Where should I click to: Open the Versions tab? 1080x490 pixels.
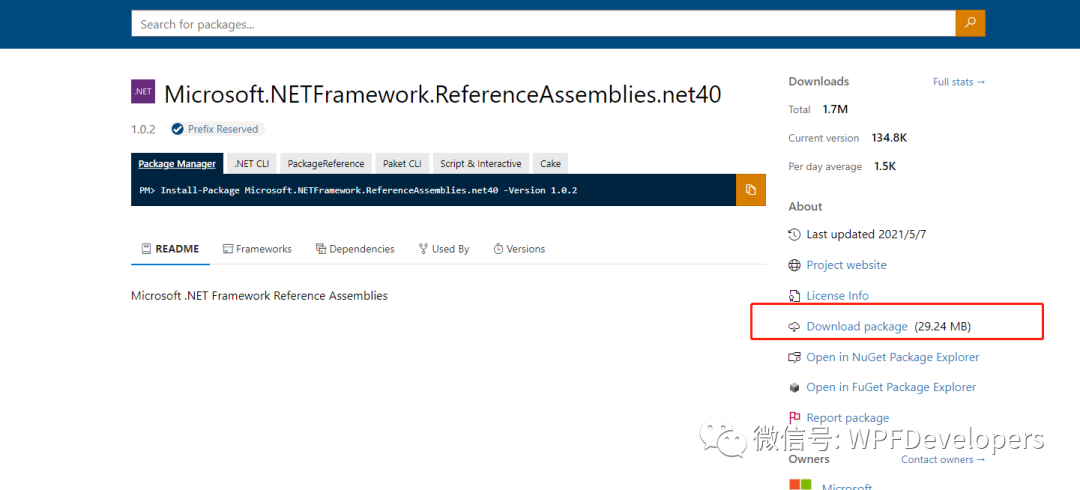click(519, 249)
